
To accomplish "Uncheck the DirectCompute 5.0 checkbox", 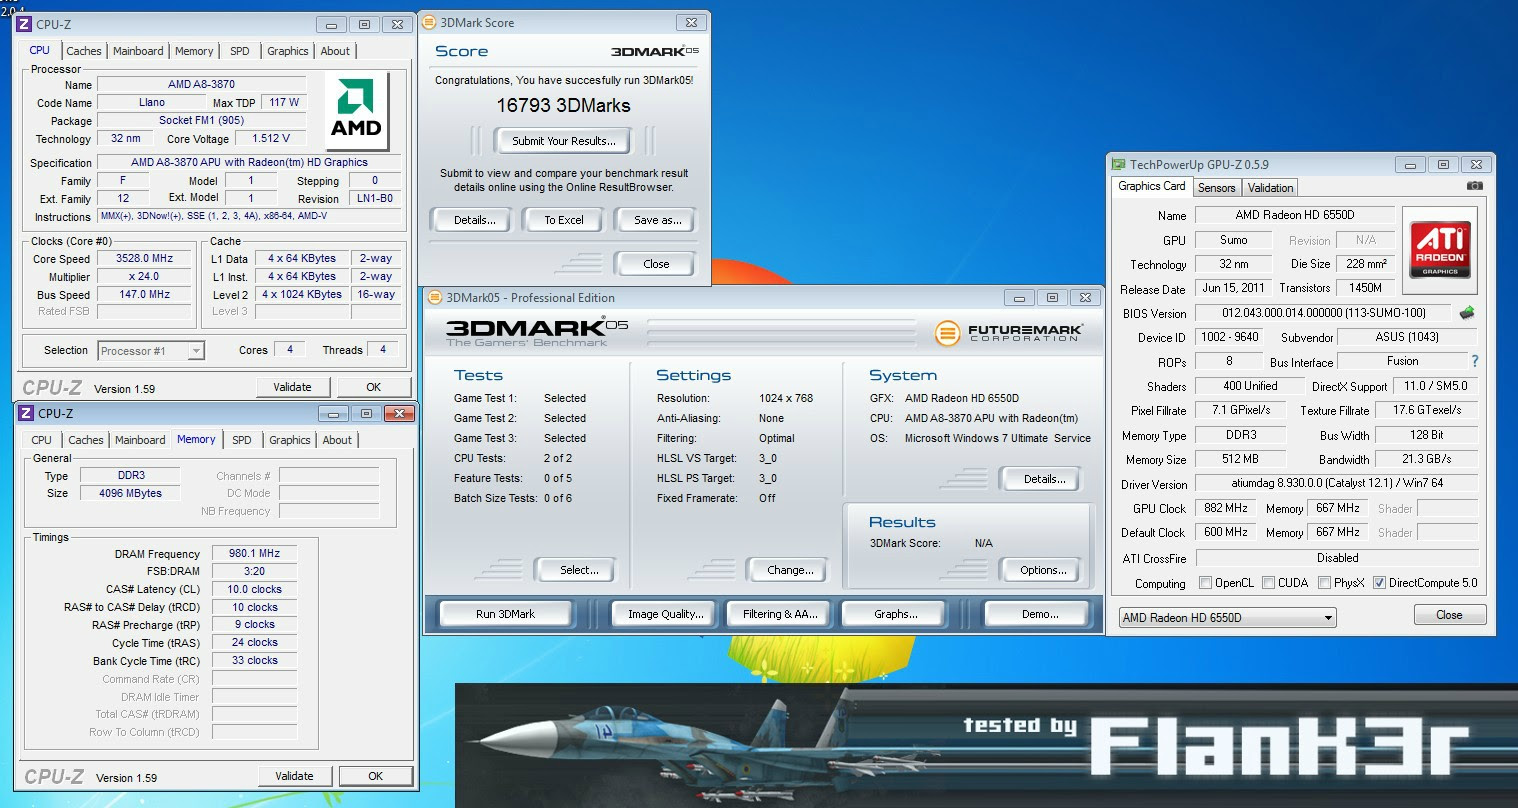I will [x=1379, y=583].
